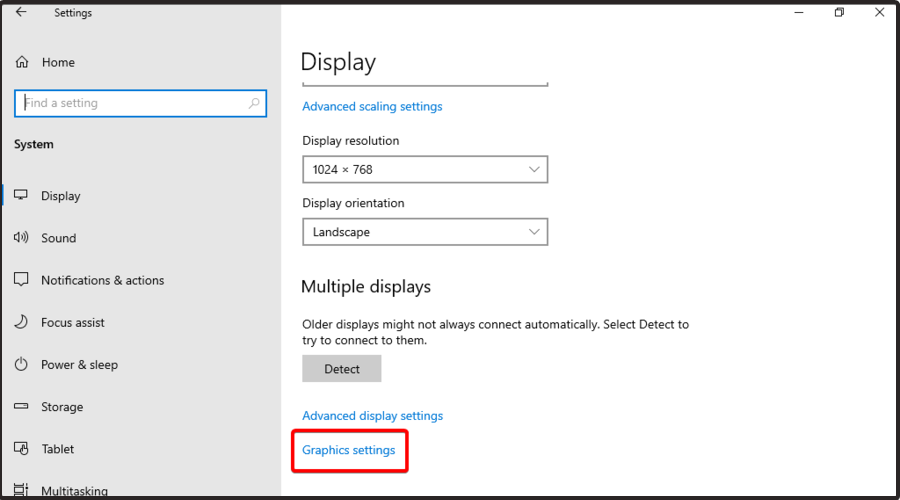Click the Multitasking icon in sidebar
This screenshot has width=900, height=500.
click(21, 490)
